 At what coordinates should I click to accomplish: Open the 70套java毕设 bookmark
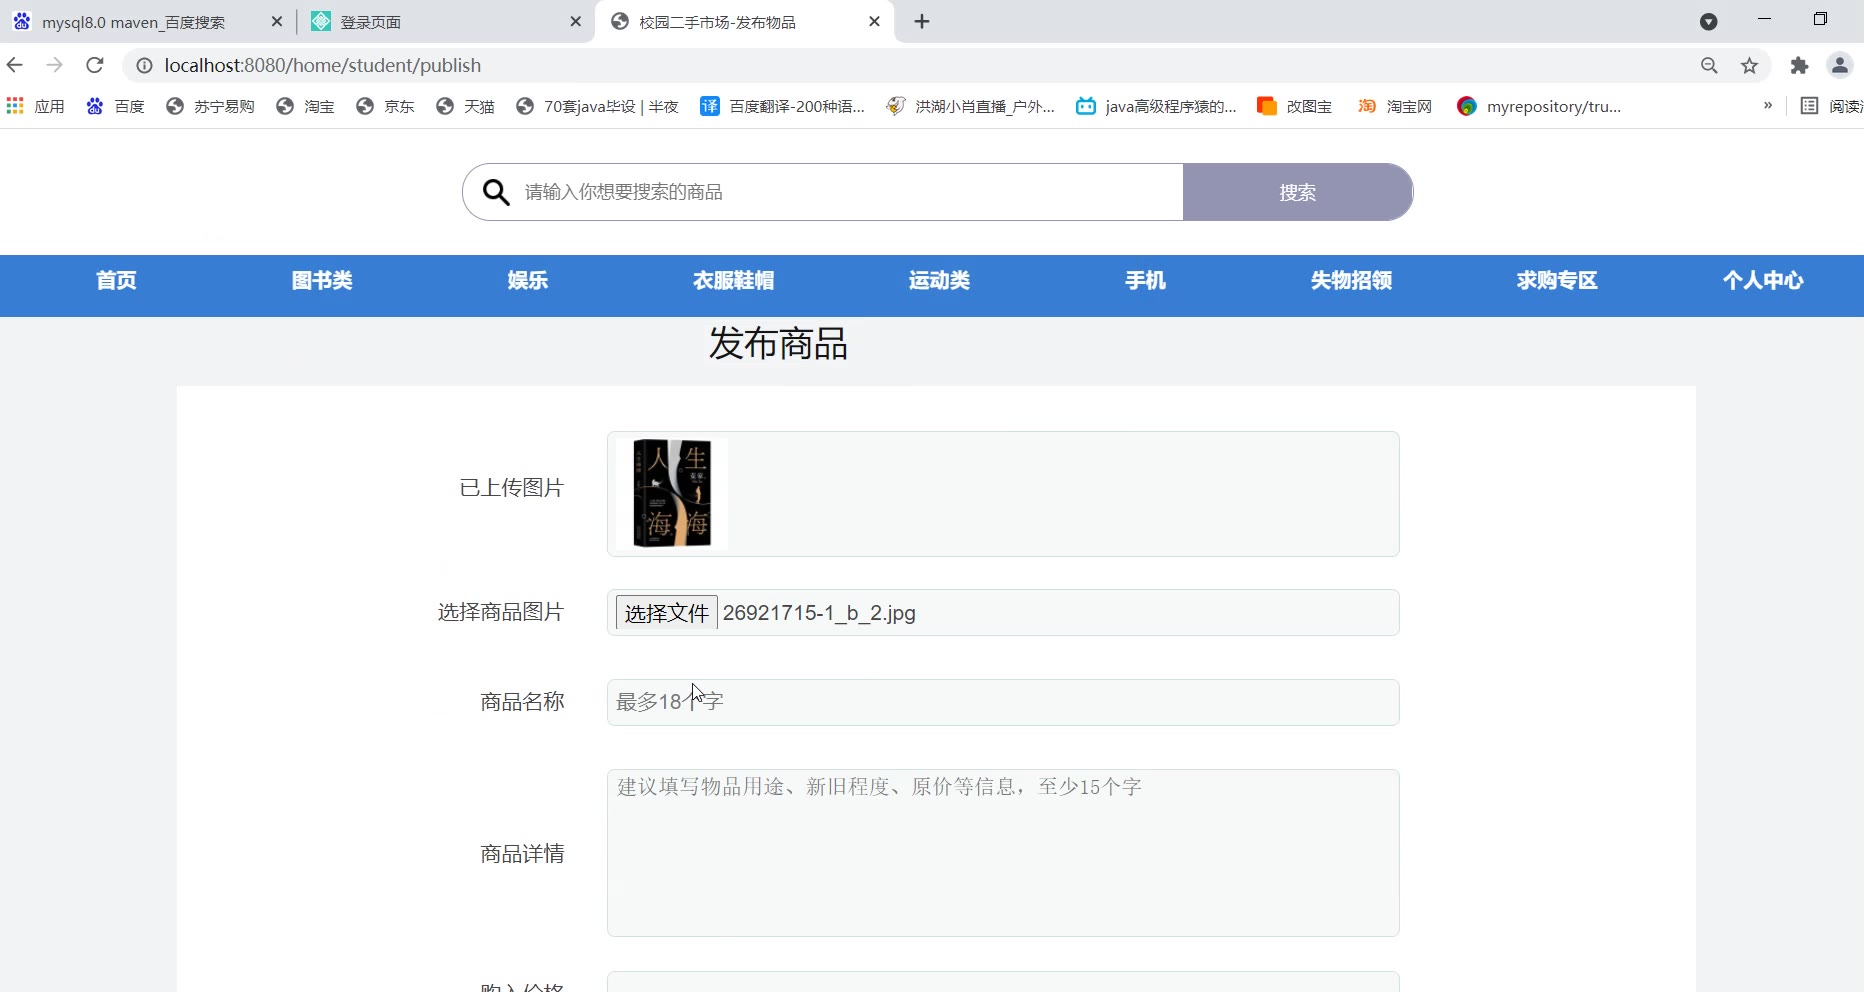[x=597, y=106]
